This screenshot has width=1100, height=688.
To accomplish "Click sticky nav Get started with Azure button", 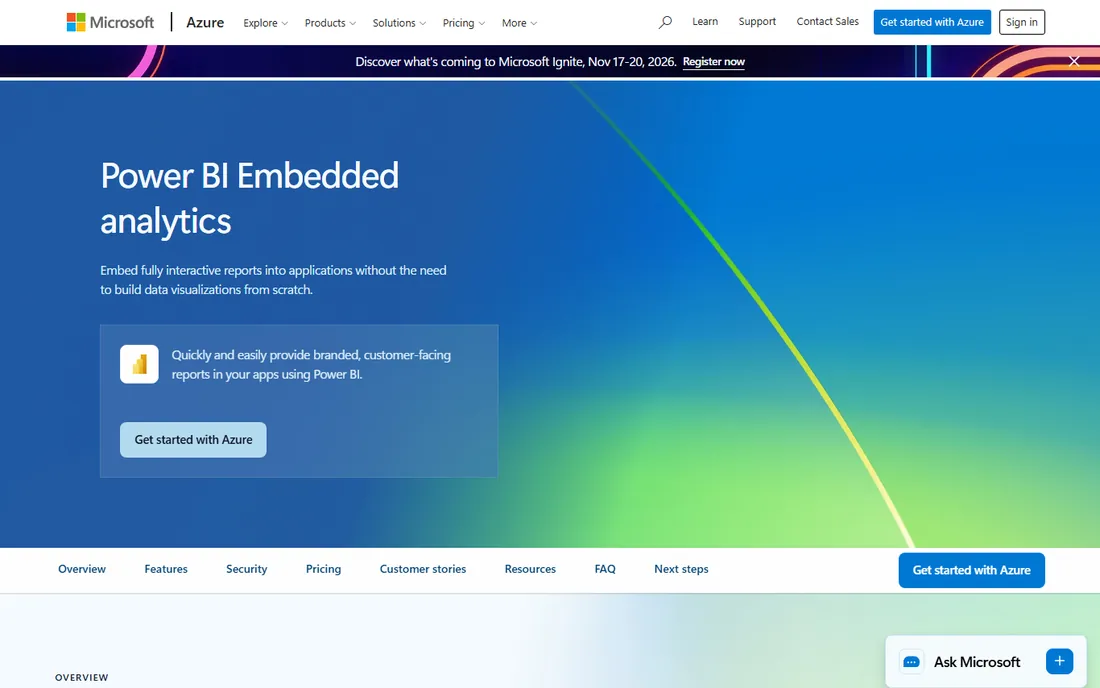I will [x=971, y=570].
